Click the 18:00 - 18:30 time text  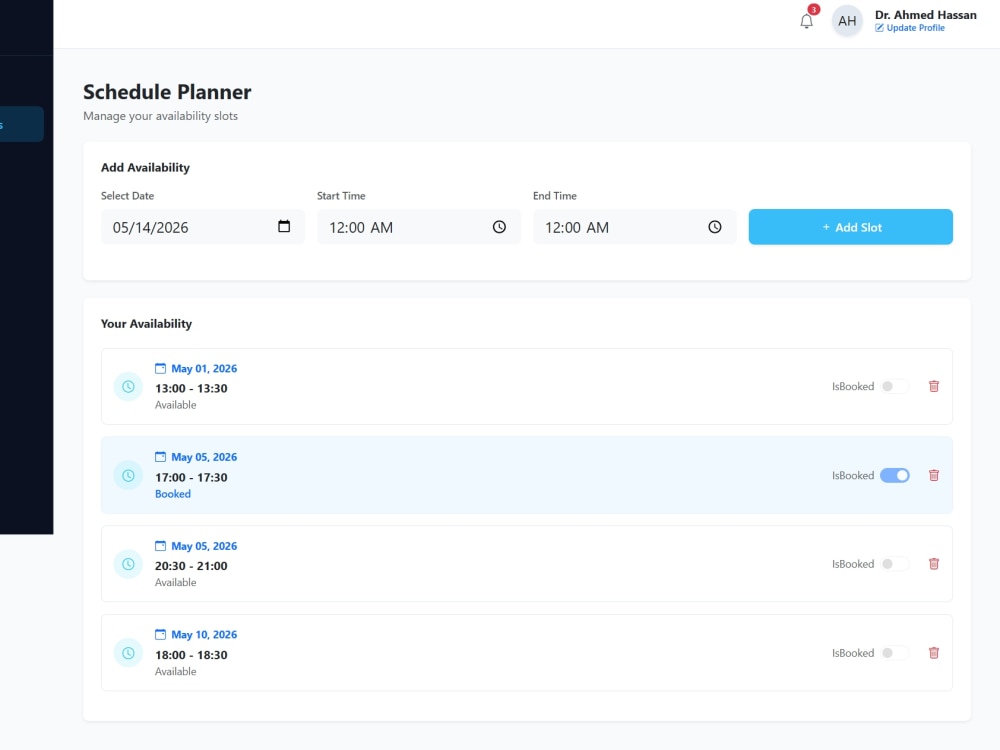click(x=191, y=655)
